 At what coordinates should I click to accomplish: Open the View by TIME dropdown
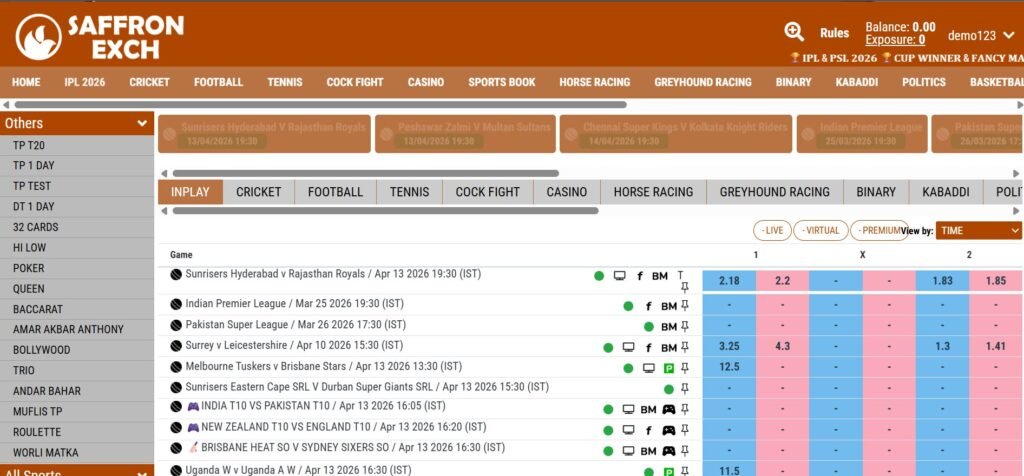978,230
